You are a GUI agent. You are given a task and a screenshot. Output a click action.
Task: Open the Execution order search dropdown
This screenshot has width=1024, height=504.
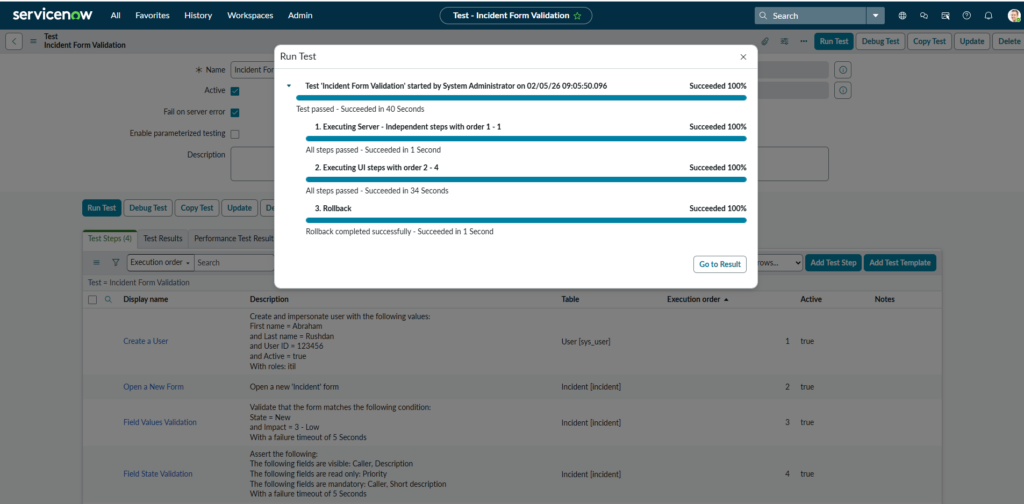[x=160, y=262]
